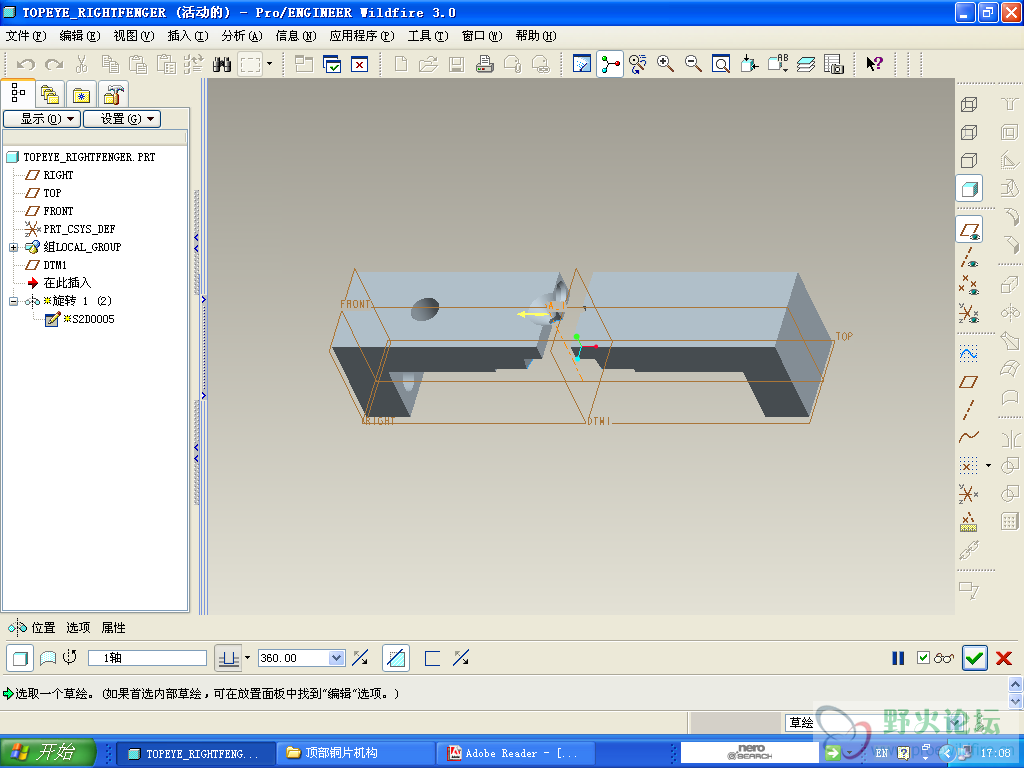The width and height of the screenshot is (1024, 768).
Task: Open angle option dropdown arrow
Action: coord(248,658)
